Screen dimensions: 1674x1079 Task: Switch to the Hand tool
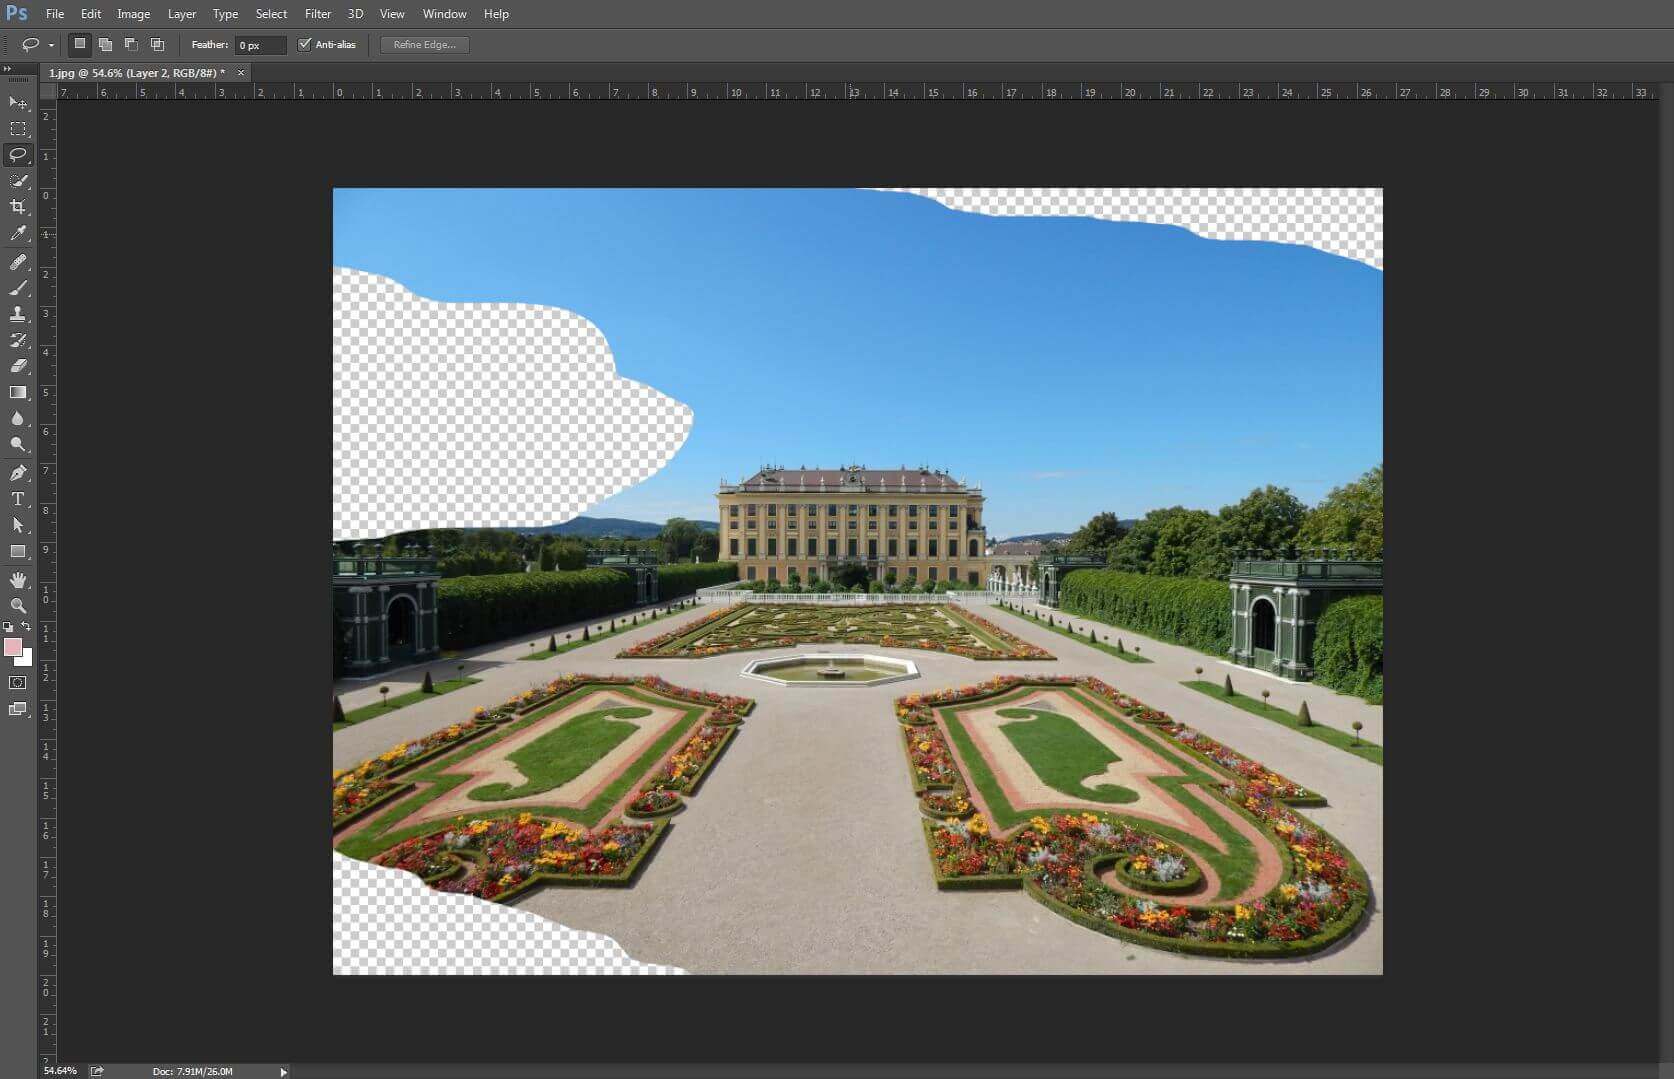18,580
